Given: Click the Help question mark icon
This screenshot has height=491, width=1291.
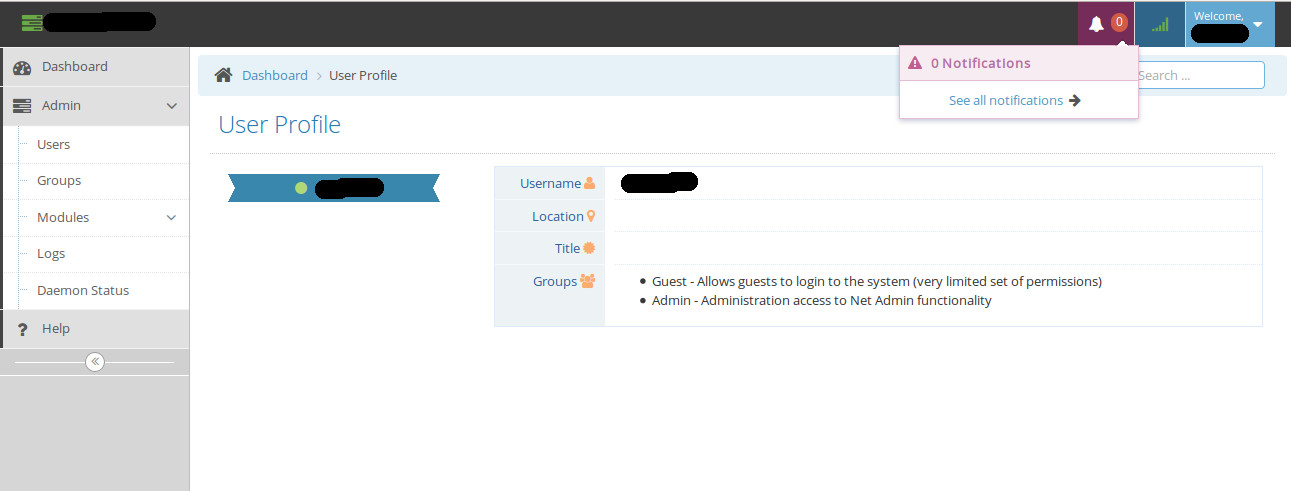Looking at the screenshot, I should (22, 330).
